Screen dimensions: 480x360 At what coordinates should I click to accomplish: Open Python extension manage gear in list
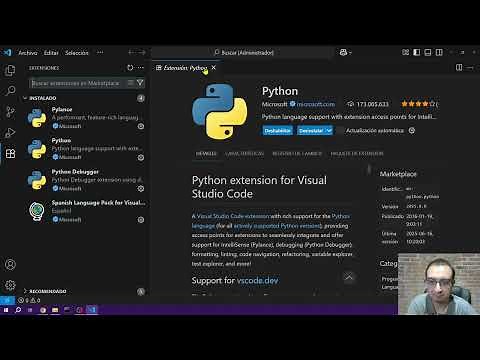tap(141, 157)
